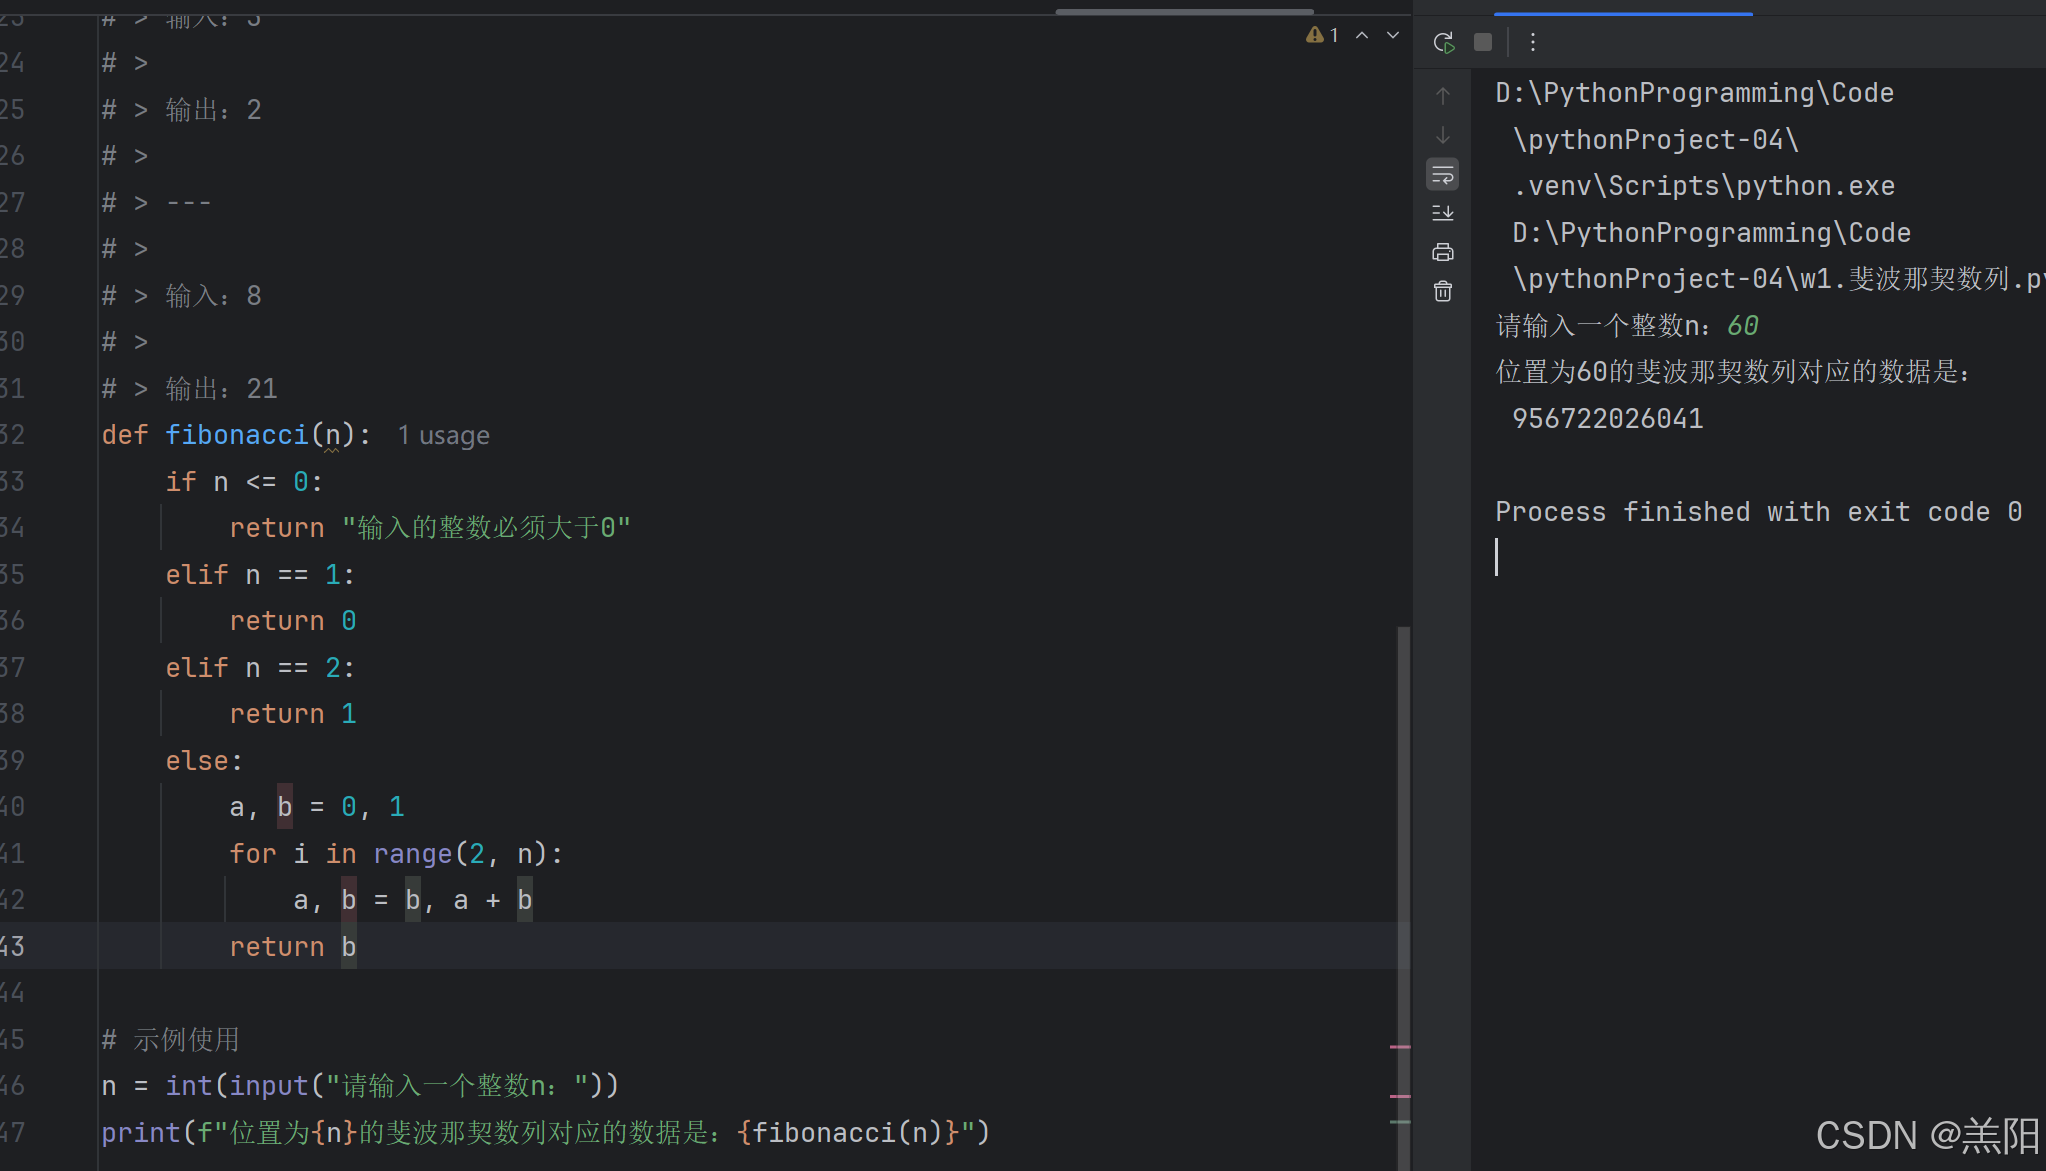
Task: Select line number 43 in the gutter
Action: click(12, 945)
